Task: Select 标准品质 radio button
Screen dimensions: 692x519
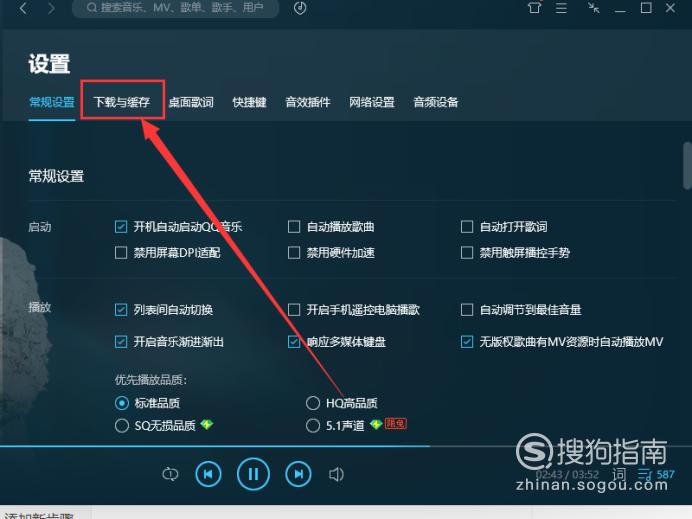Action: (x=122, y=403)
